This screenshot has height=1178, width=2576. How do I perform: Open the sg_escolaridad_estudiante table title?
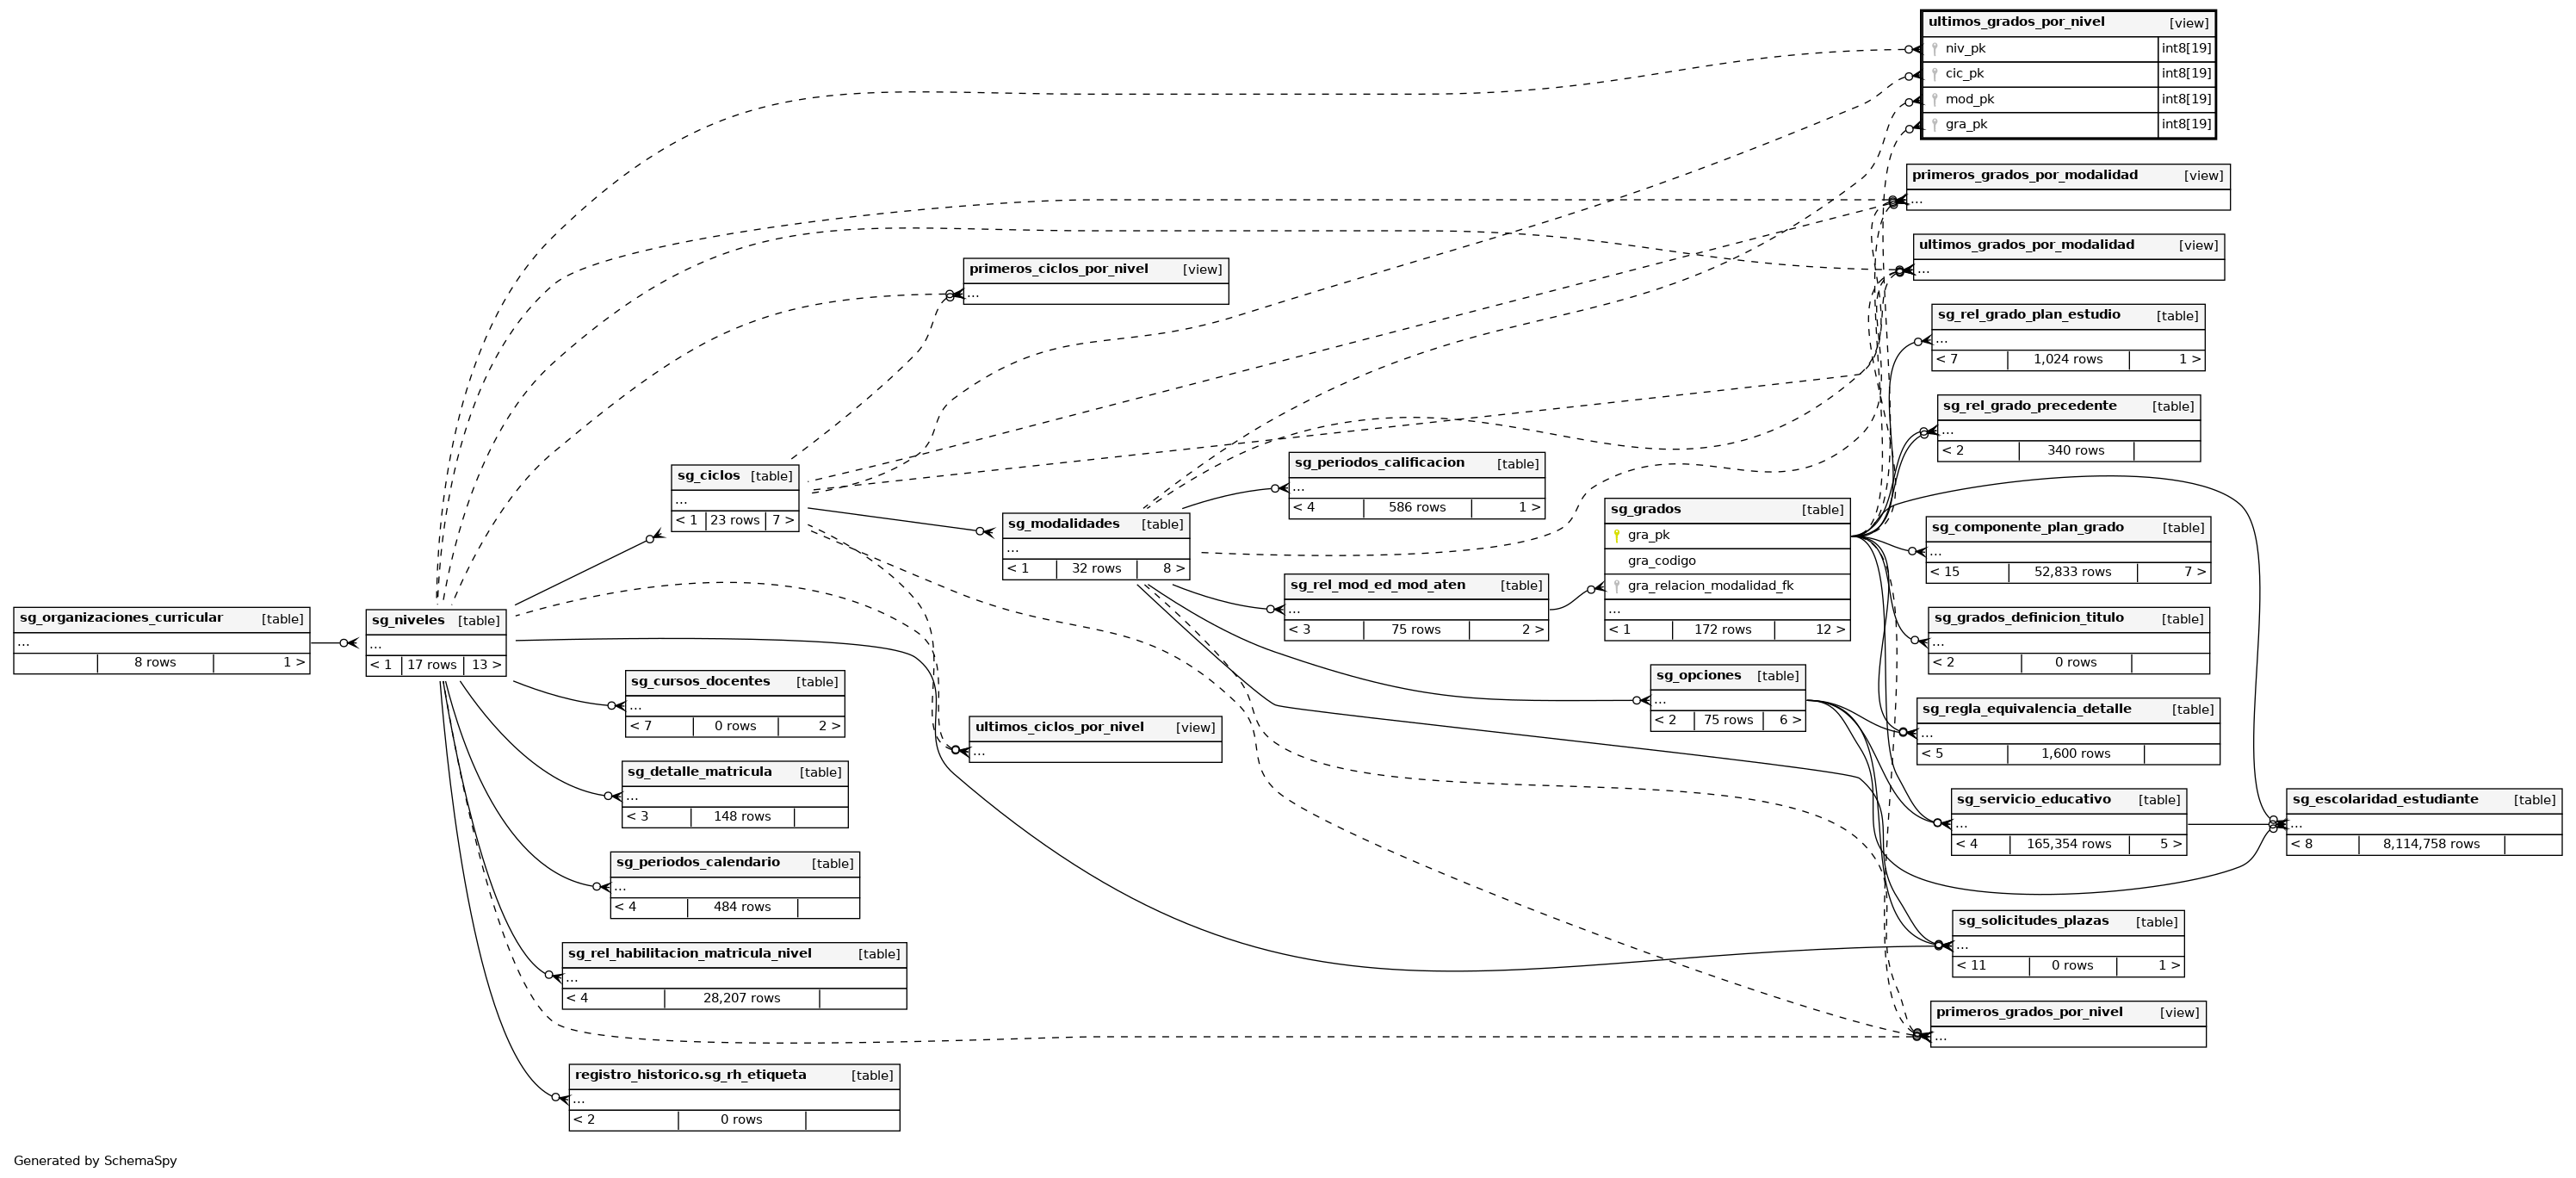(2384, 799)
